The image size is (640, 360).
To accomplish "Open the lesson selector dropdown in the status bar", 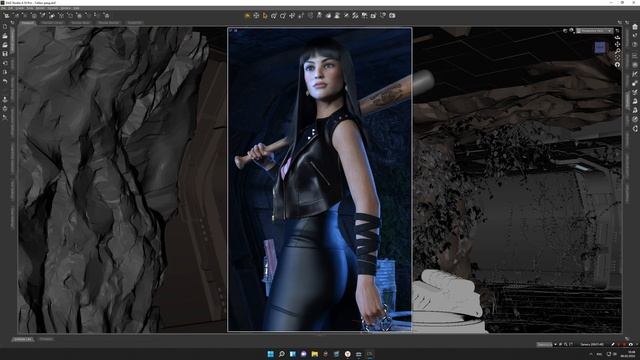I will [546, 344].
